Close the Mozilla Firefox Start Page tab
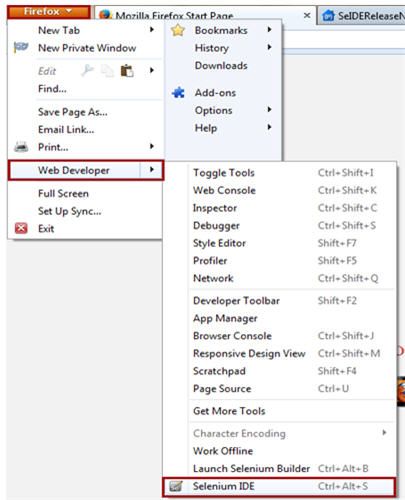The height and width of the screenshot is (500, 405). pos(307,15)
